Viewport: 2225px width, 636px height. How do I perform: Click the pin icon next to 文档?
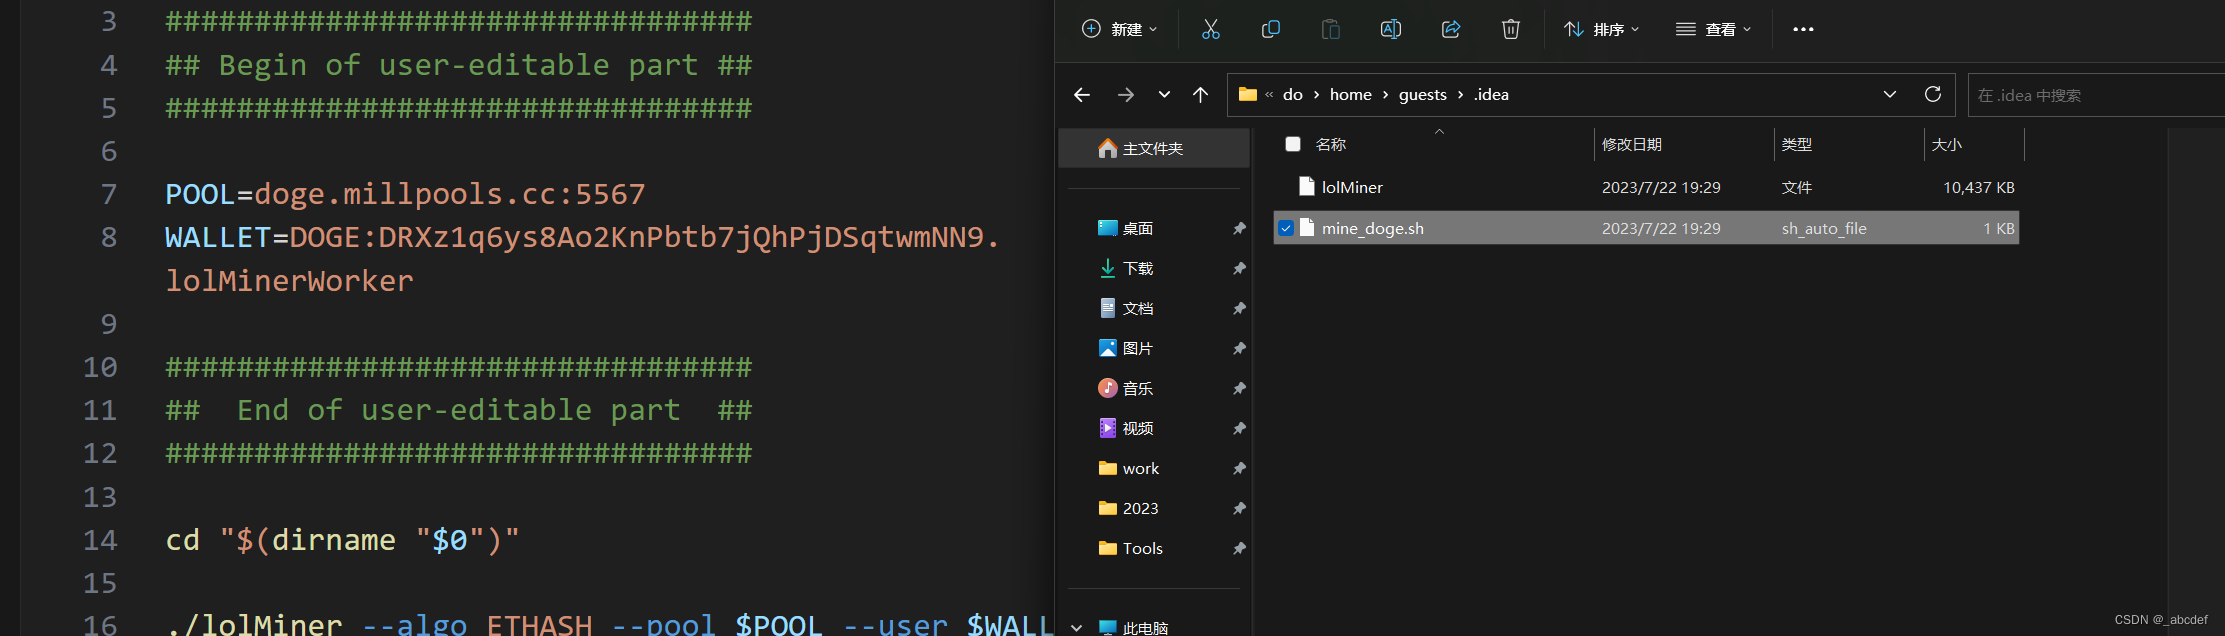pyautogui.click(x=1239, y=308)
